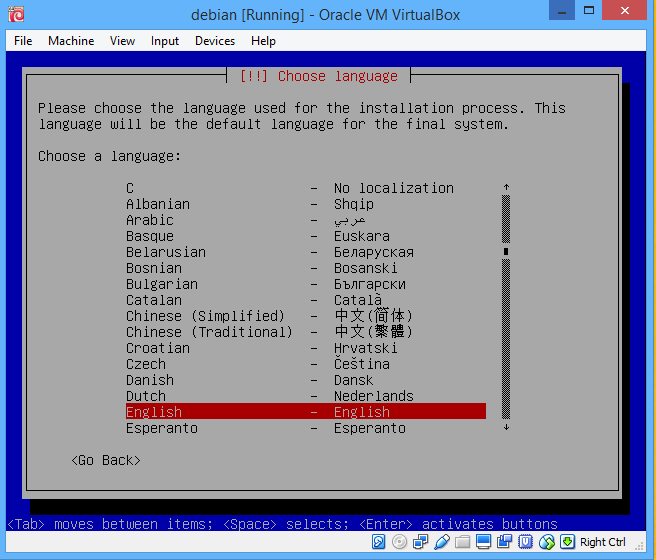656x560 pixels.
Task: Select Bosnian in the language list
Action: (306, 268)
